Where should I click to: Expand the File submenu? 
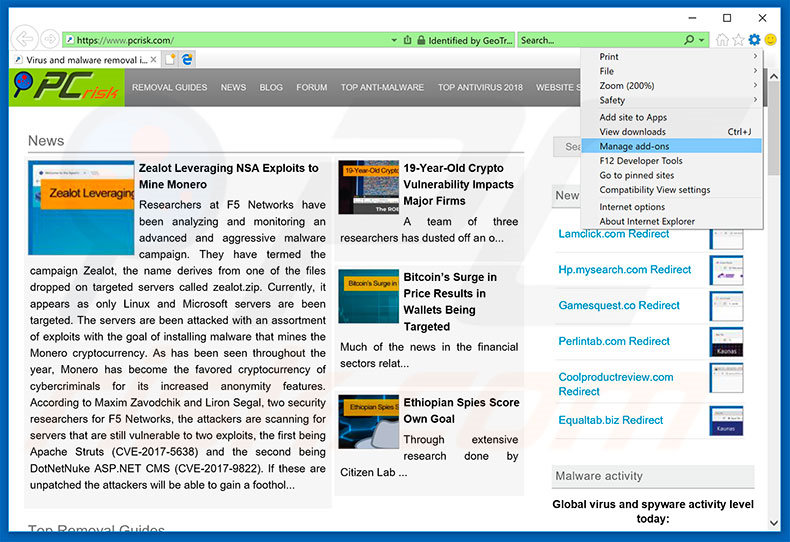tap(671, 71)
